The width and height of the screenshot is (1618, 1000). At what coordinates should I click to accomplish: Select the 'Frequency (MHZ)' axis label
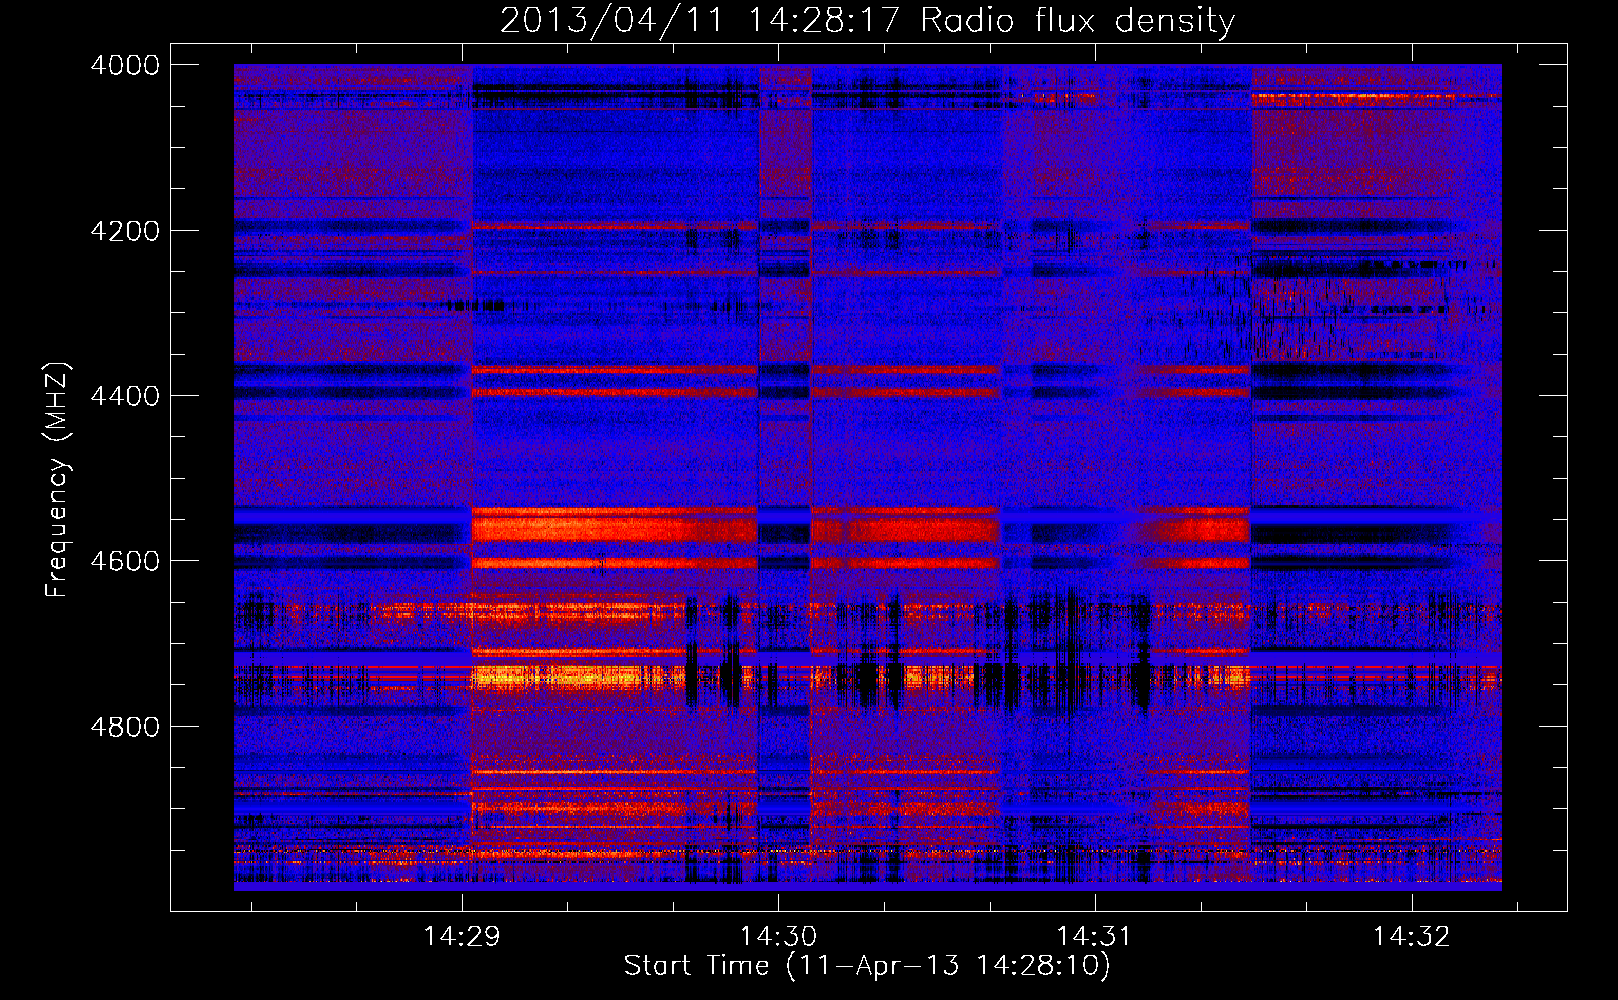59,480
